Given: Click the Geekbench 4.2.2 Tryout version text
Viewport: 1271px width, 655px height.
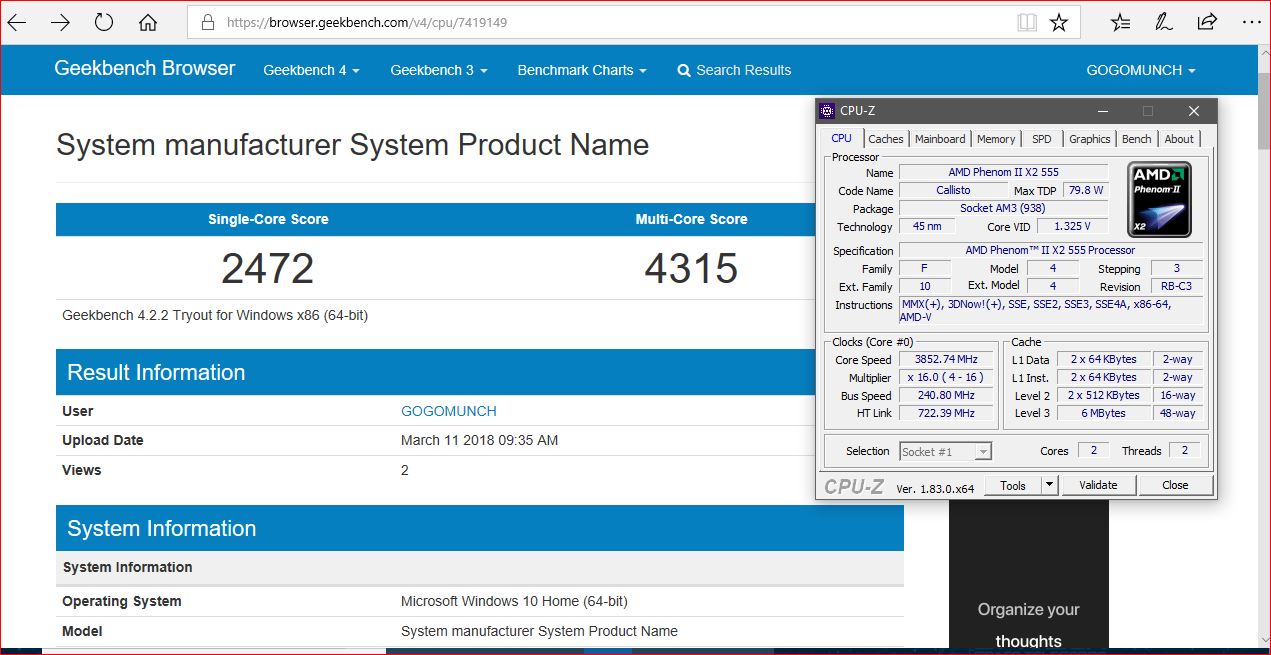Looking at the screenshot, I should point(215,315).
